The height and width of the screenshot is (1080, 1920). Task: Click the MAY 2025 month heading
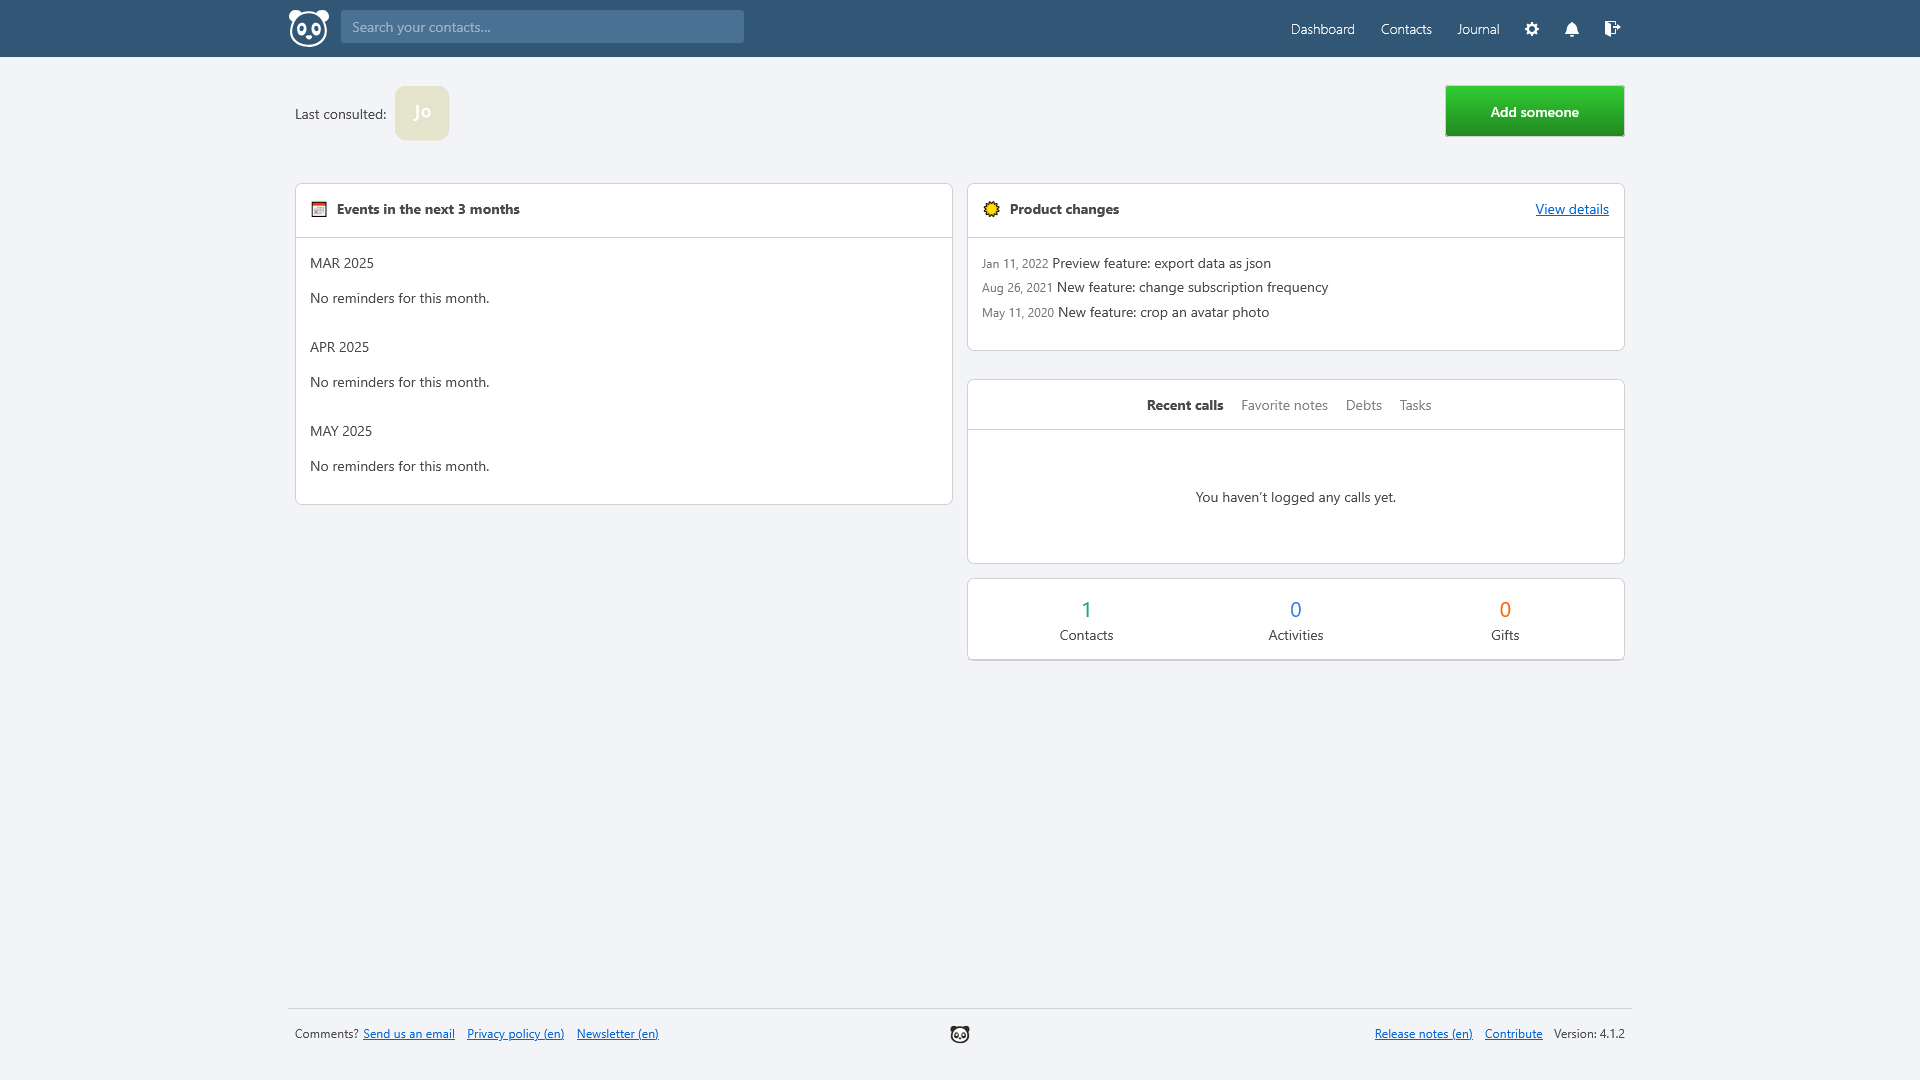(x=341, y=431)
